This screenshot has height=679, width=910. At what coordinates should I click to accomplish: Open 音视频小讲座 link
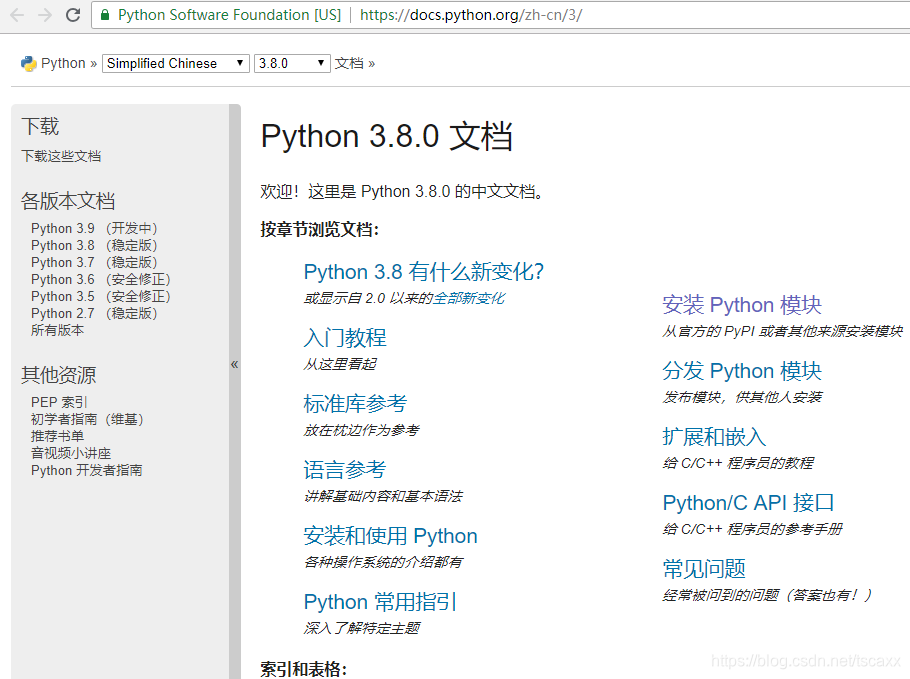pos(71,453)
